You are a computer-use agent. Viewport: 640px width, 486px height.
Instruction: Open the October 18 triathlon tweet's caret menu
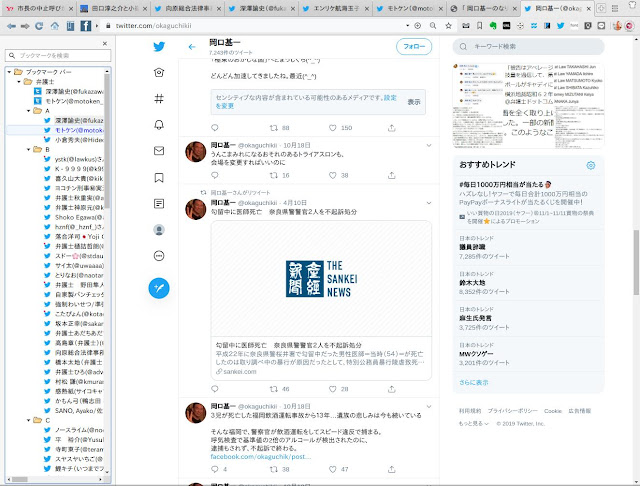coord(429,145)
